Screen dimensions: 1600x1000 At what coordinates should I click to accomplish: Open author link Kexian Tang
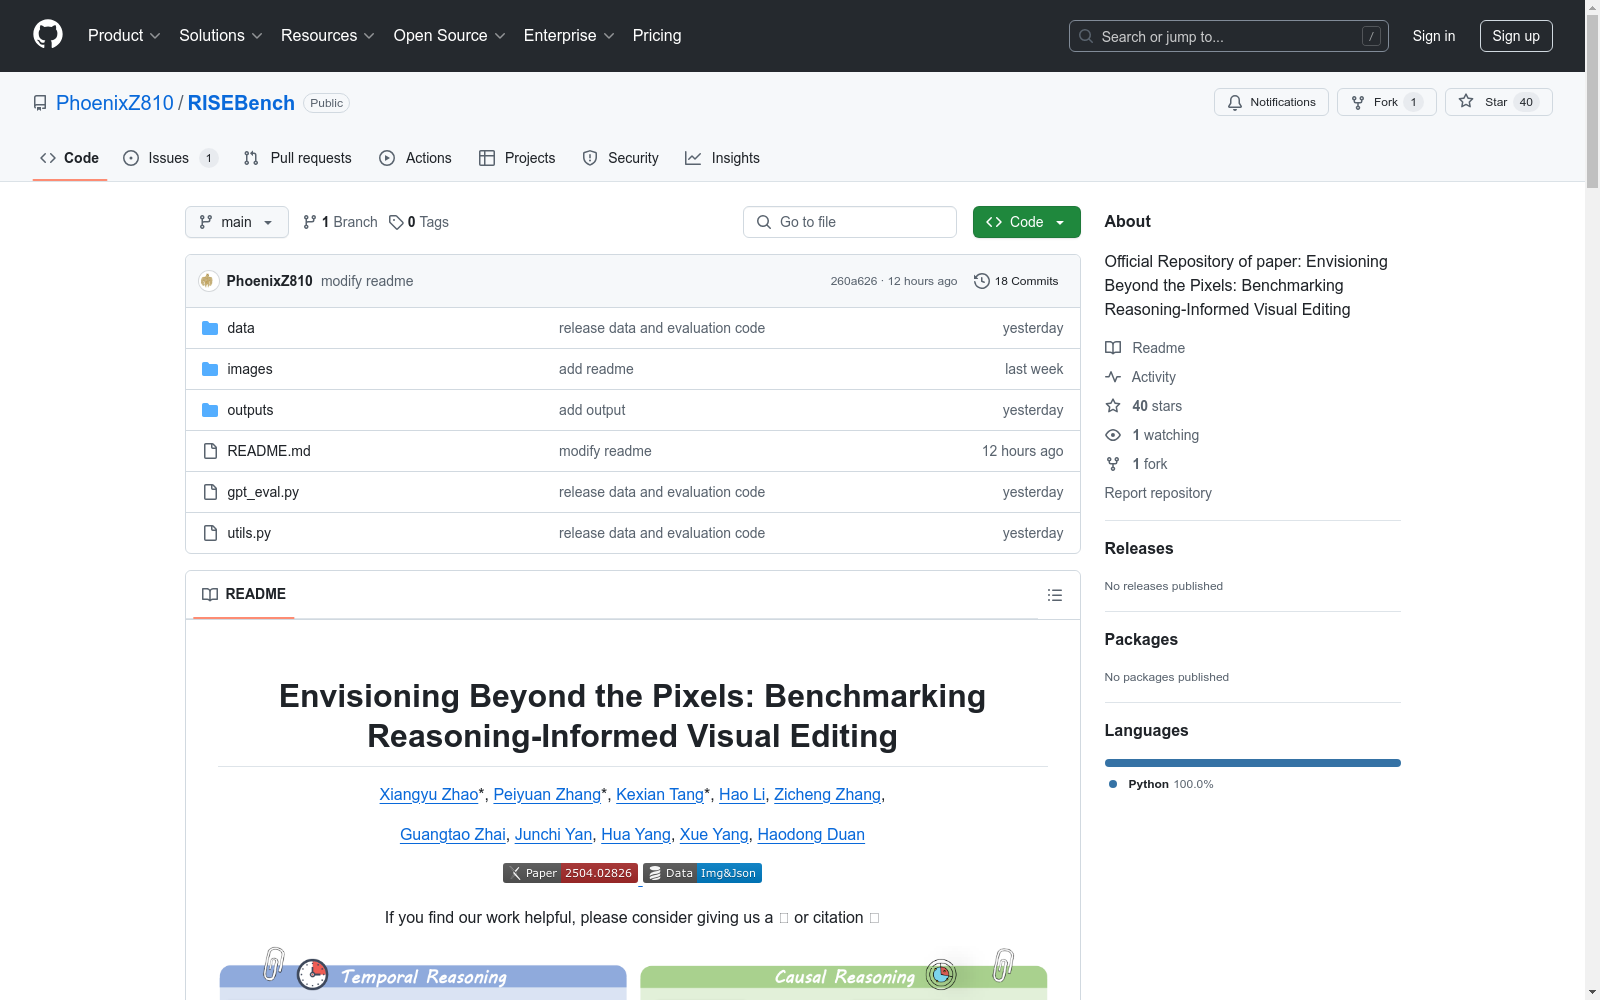(660, 794)
